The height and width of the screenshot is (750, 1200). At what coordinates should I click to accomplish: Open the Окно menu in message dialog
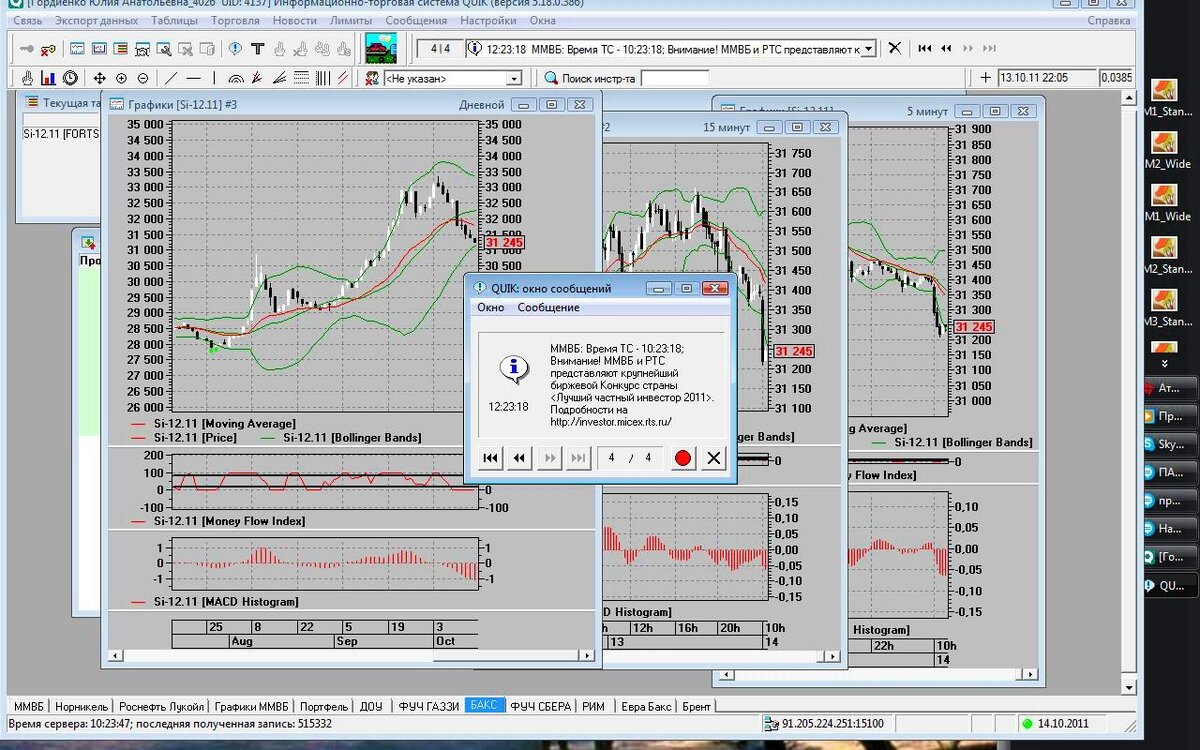pyautogui.click(x=490, y=307)
